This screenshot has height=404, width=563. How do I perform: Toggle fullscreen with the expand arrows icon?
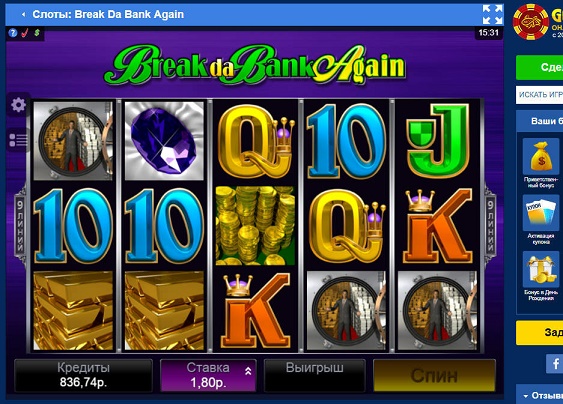tap(492, 14)
